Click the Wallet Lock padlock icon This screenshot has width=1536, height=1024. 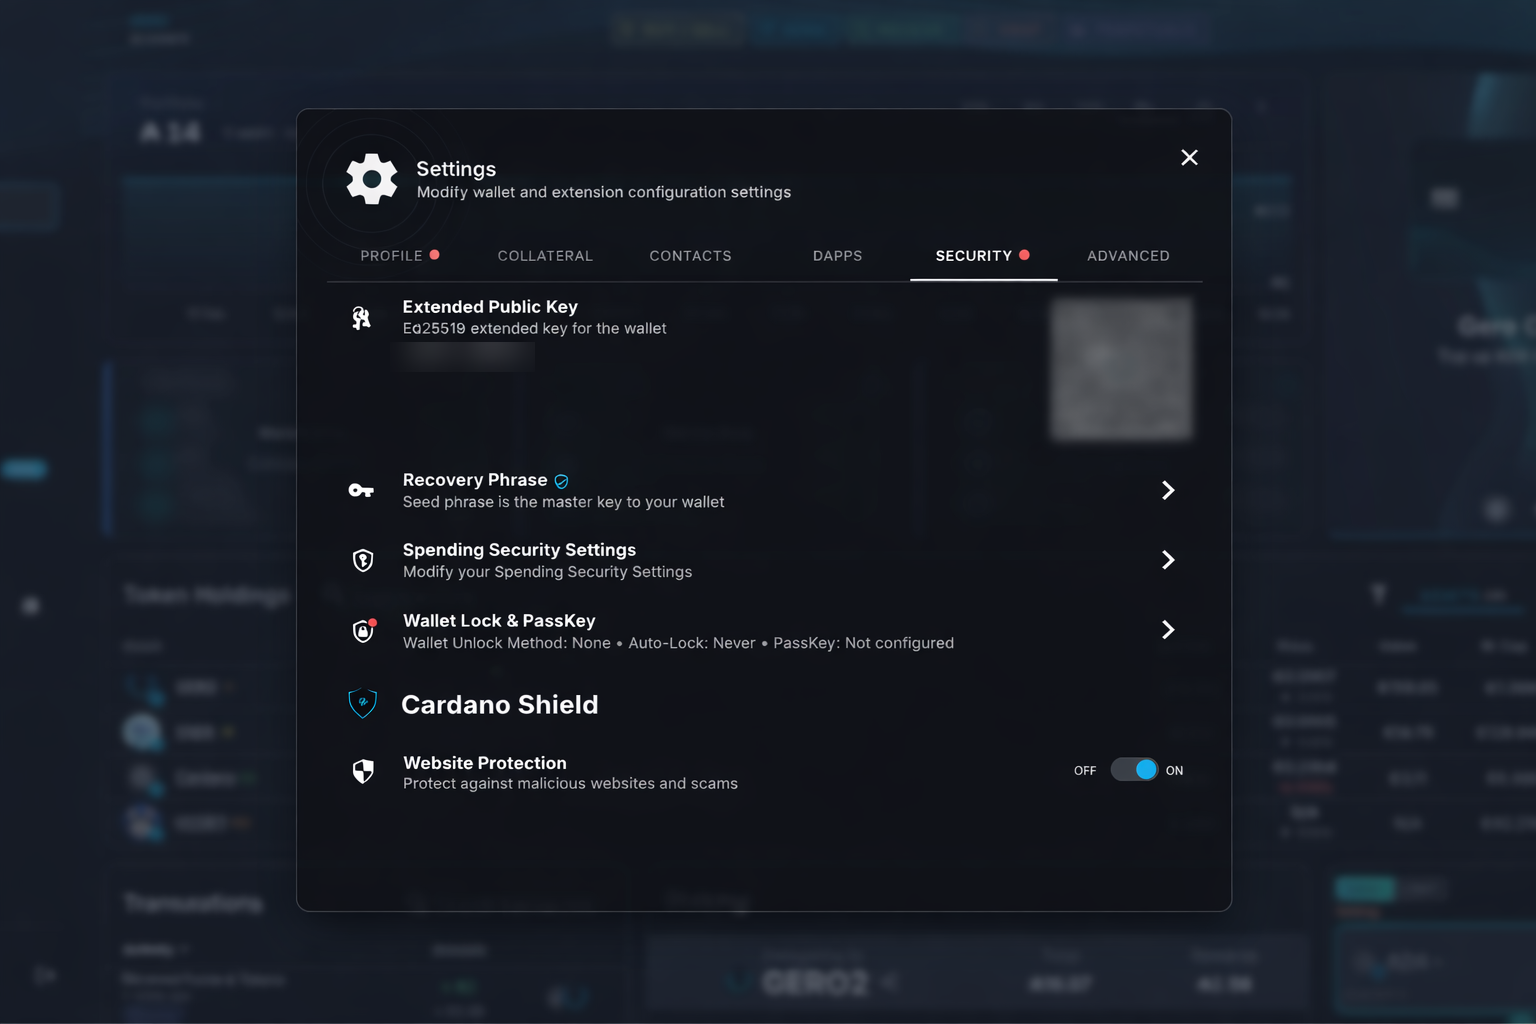[x=361, y=631]
